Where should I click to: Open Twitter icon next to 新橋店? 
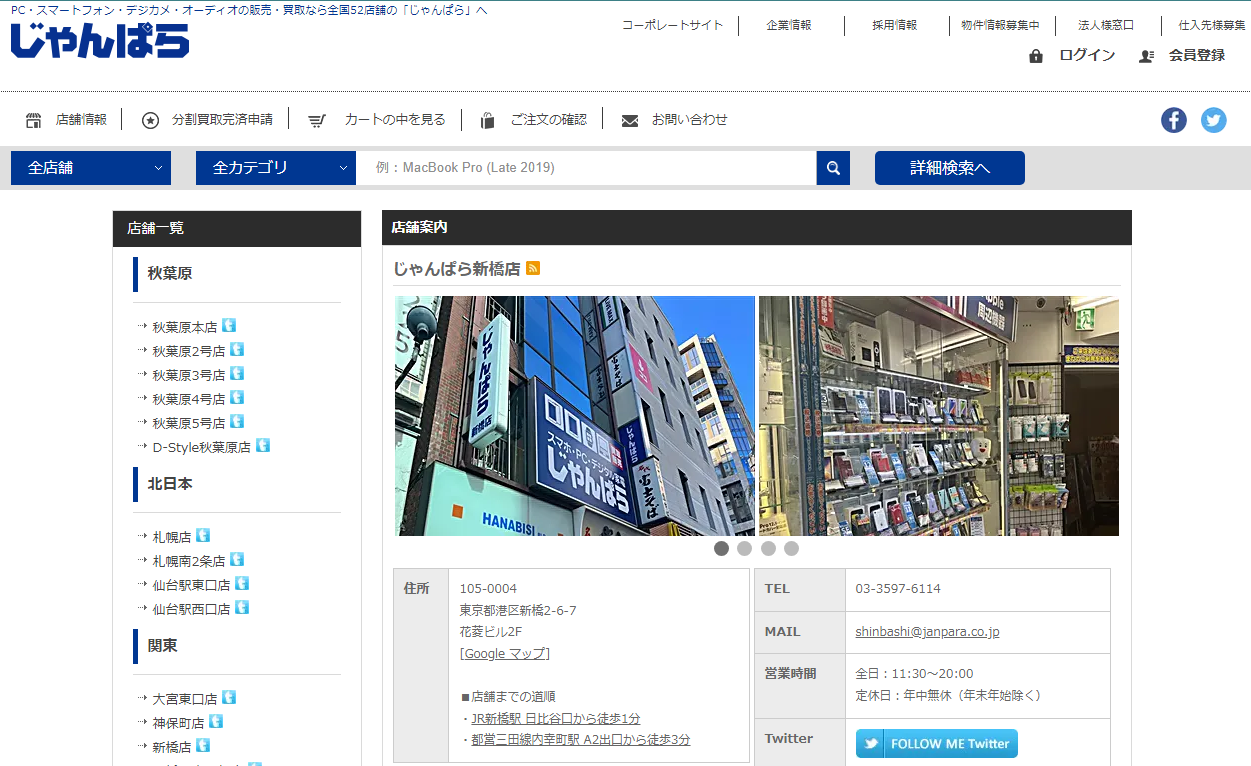[203, 745]
